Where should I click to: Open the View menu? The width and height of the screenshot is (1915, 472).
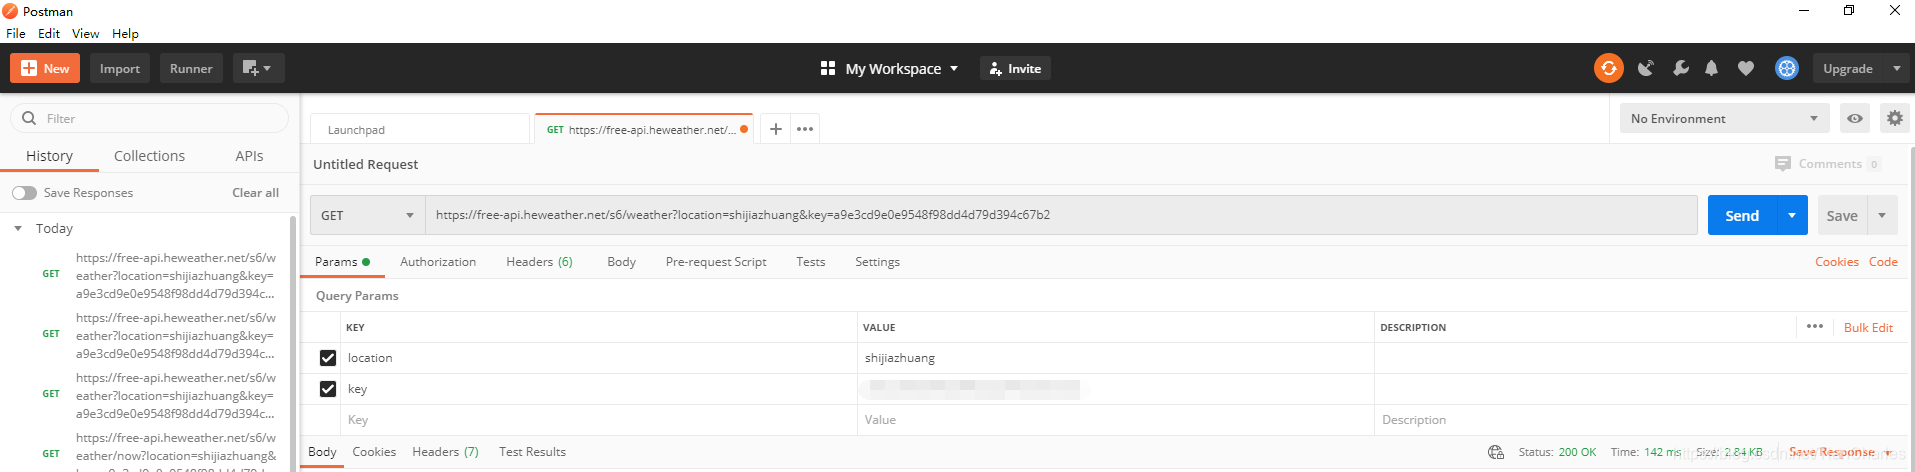click(85, 33)
